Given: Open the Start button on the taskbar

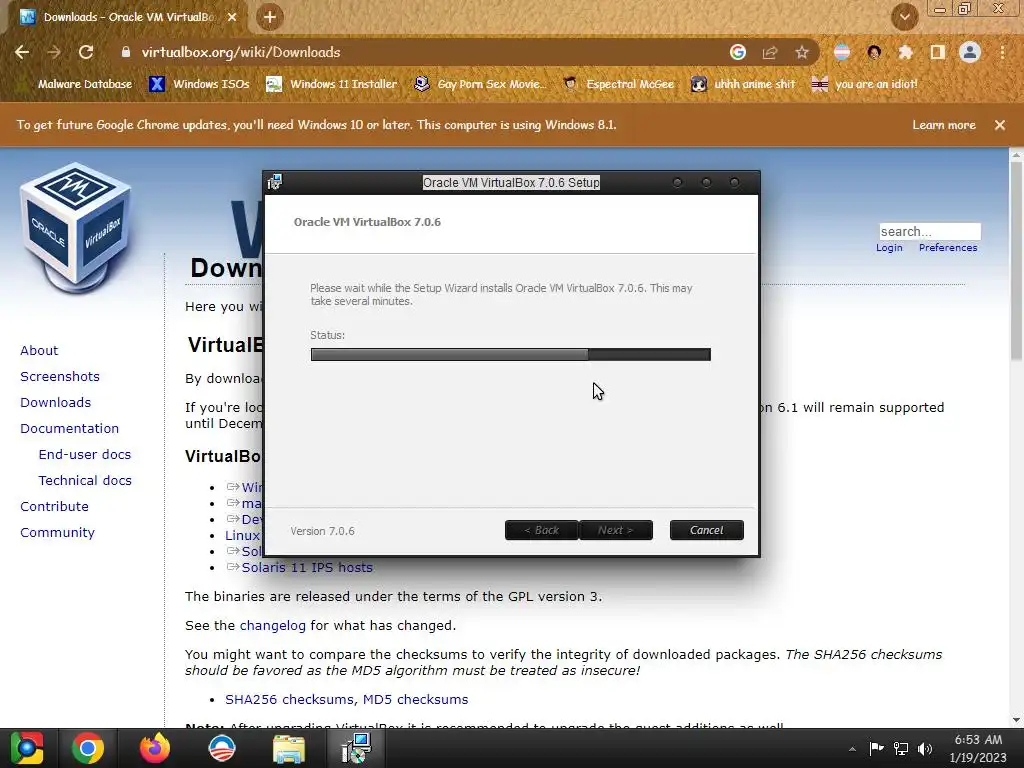Looking at the screenshot, I should pyautogui.click(x=27, y=748).
